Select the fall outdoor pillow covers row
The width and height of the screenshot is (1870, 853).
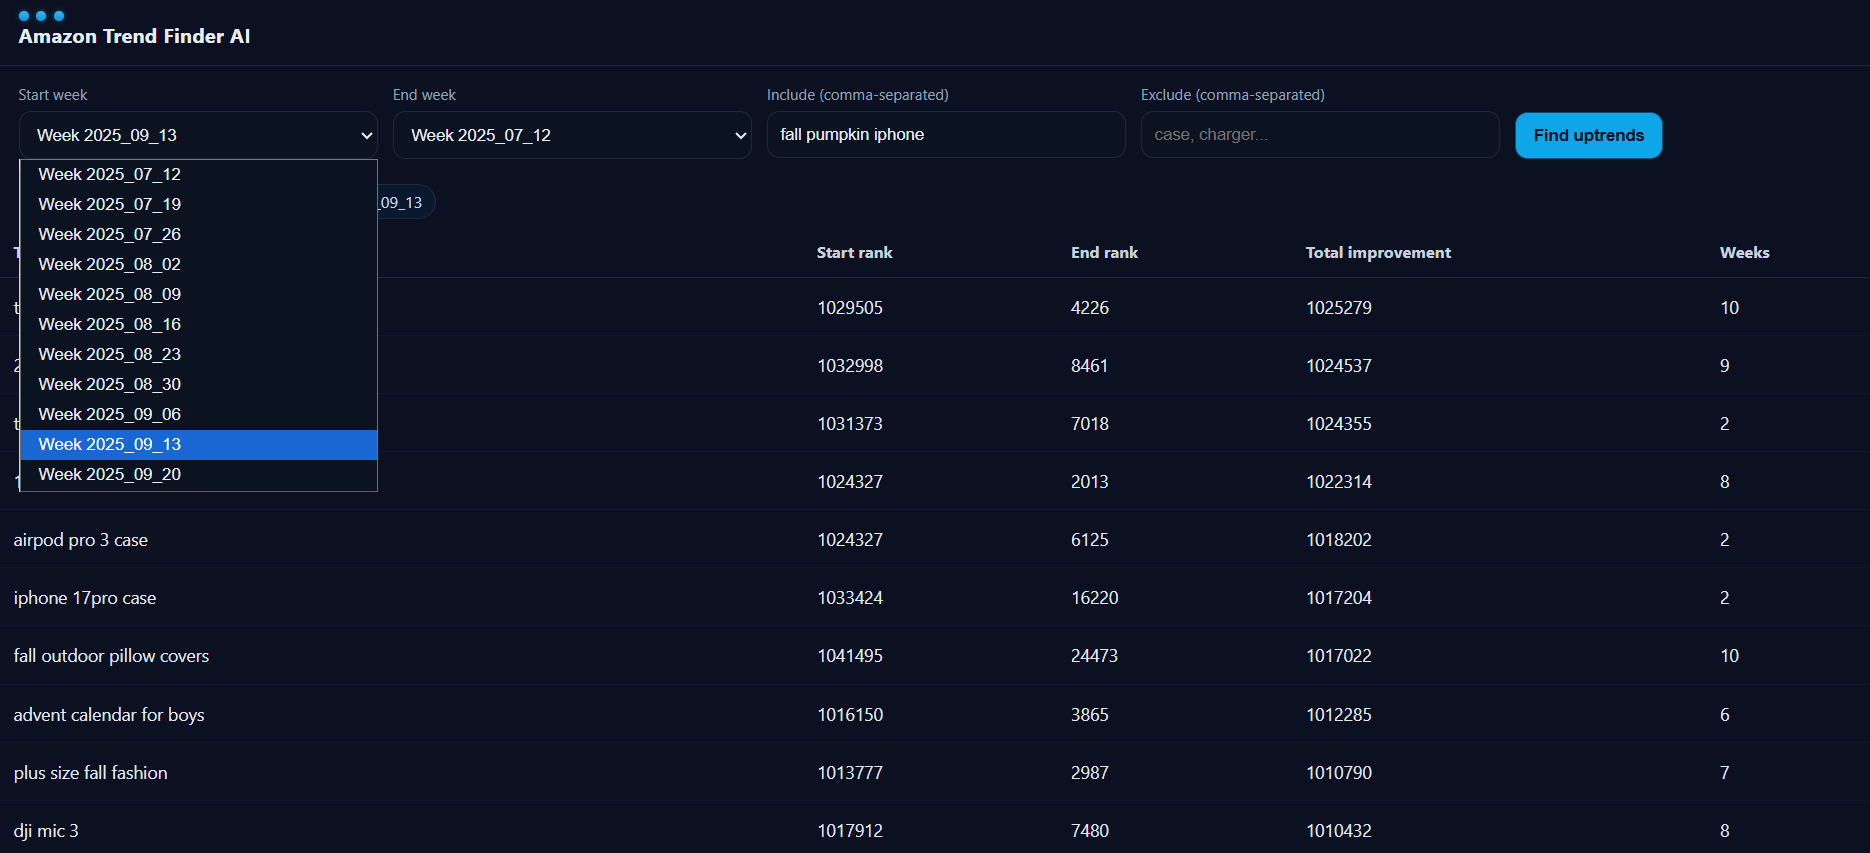tap(111, 656)
